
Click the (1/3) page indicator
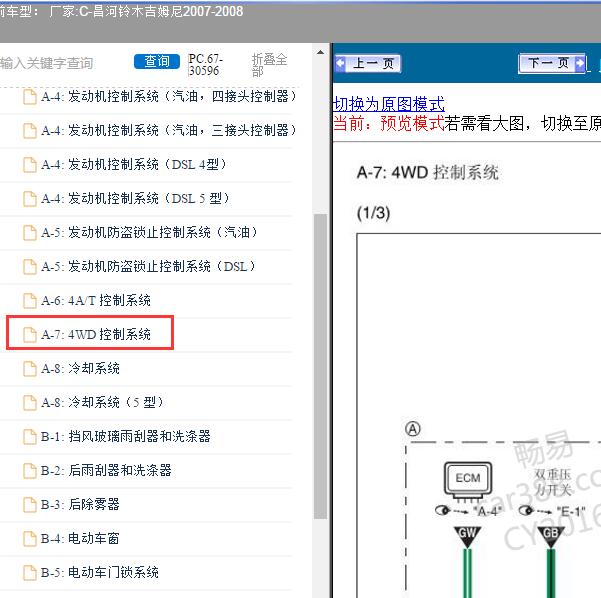tap(373, 213)
